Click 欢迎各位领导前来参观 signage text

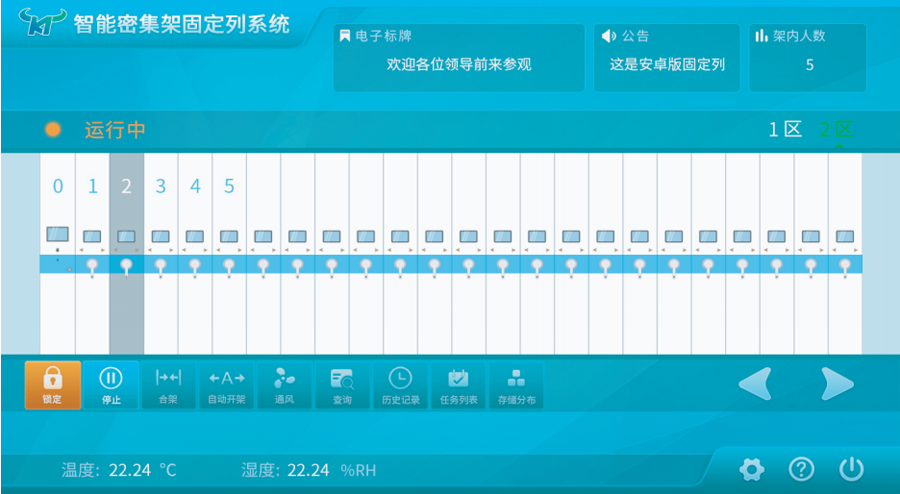click(459, 65)
